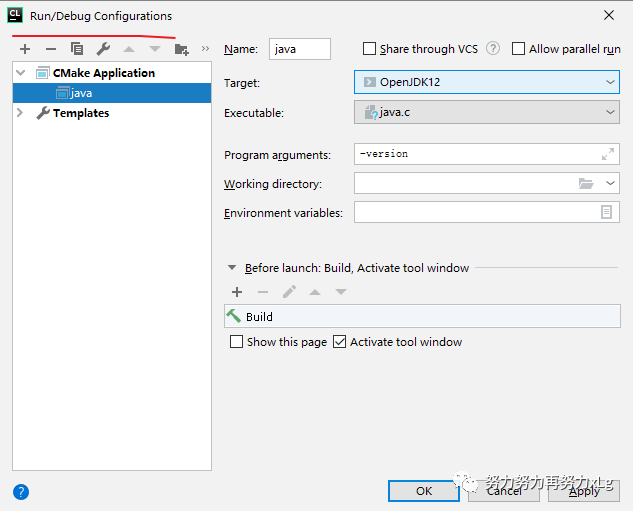Check the Show this page option

[236, 341]
